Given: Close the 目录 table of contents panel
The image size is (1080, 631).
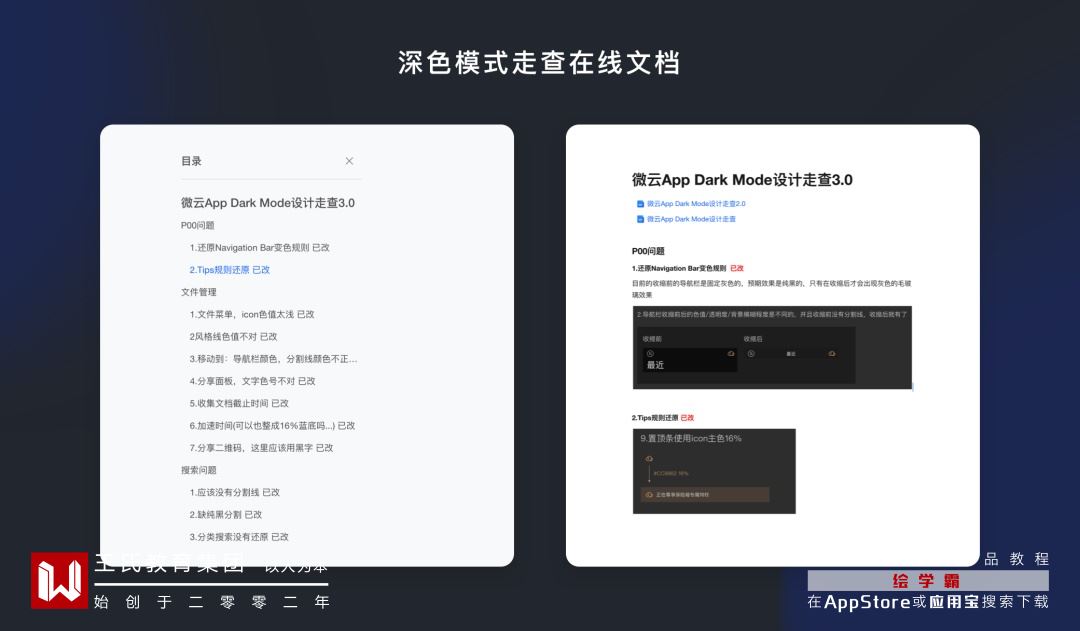Looking at the screenshot, I should tap(349, 161).
